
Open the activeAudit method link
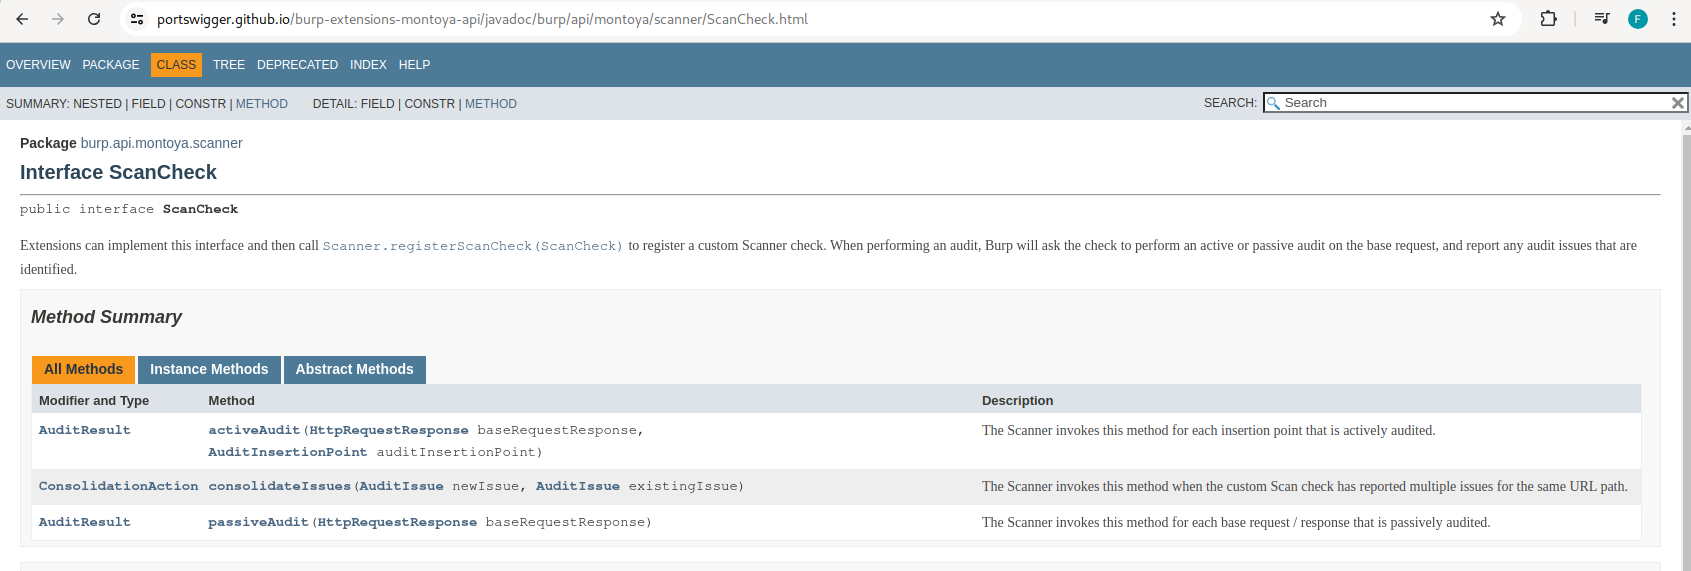click(254, 430)
